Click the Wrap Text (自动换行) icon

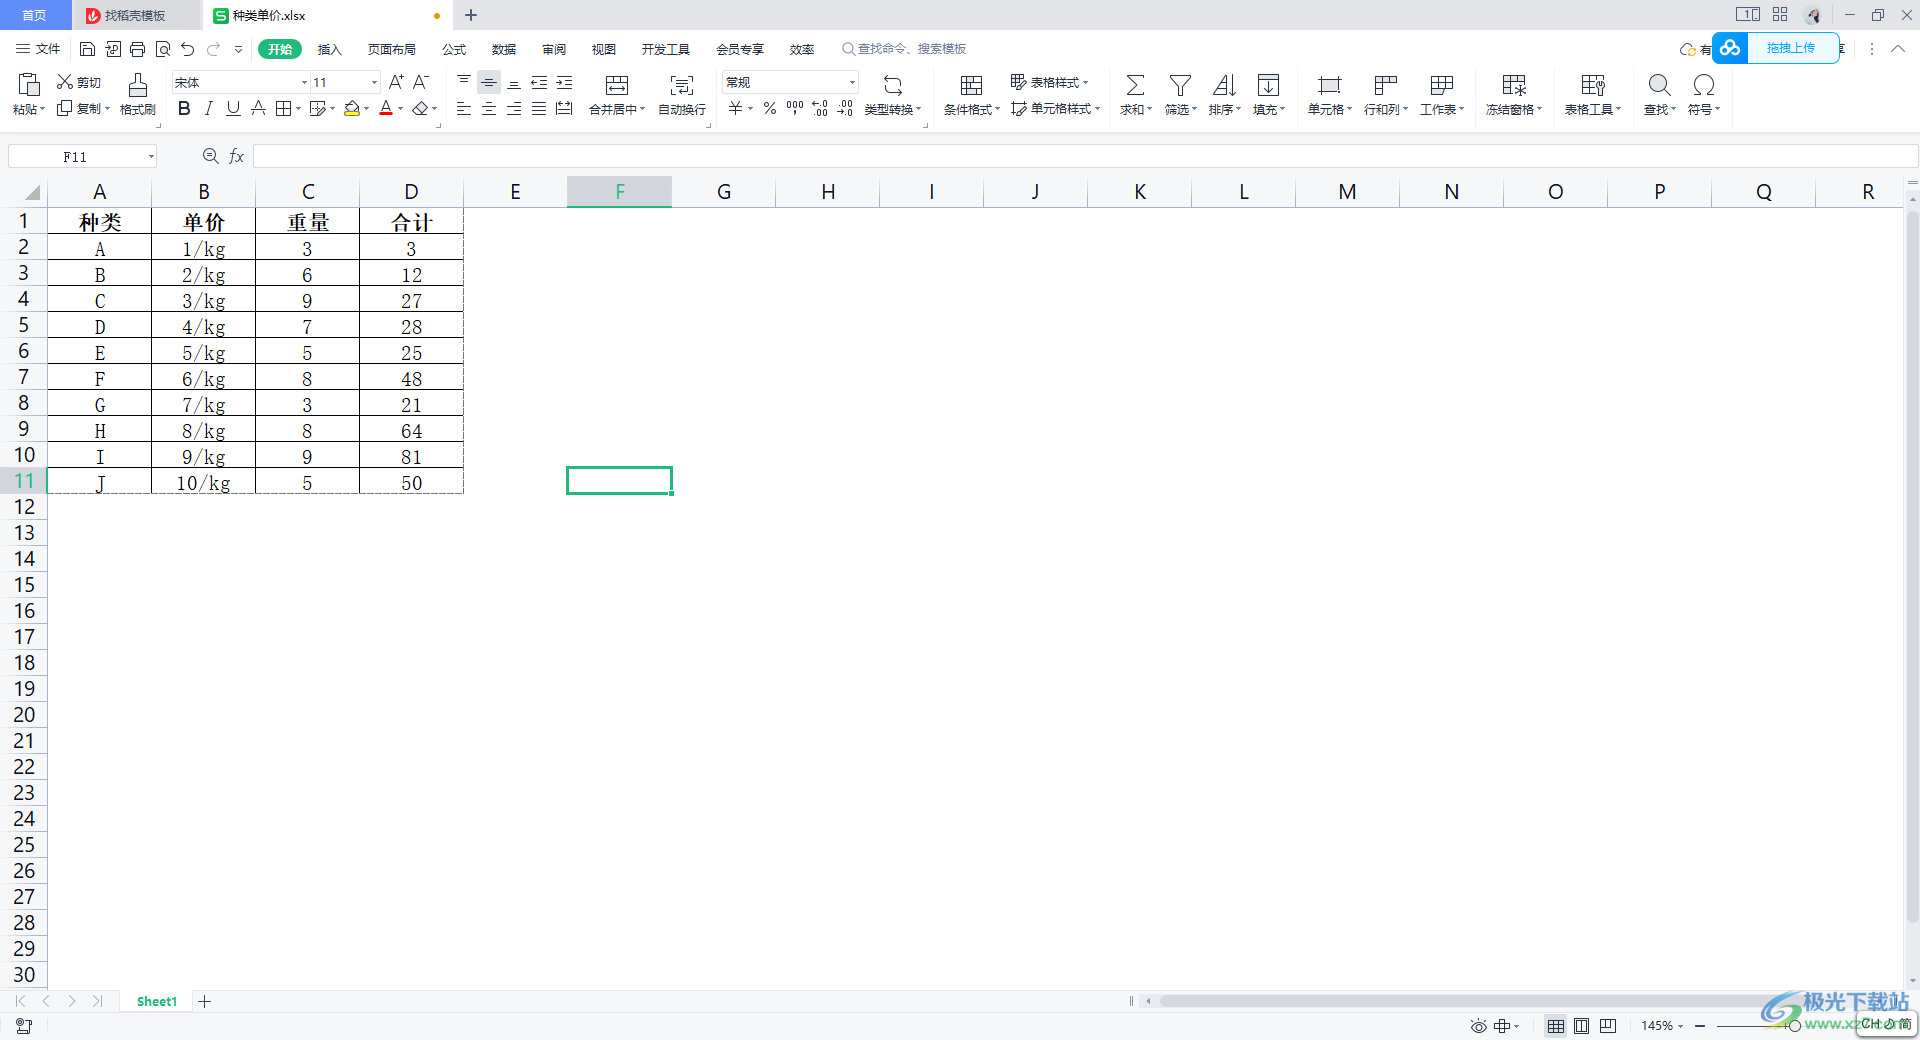pos(682,85)
